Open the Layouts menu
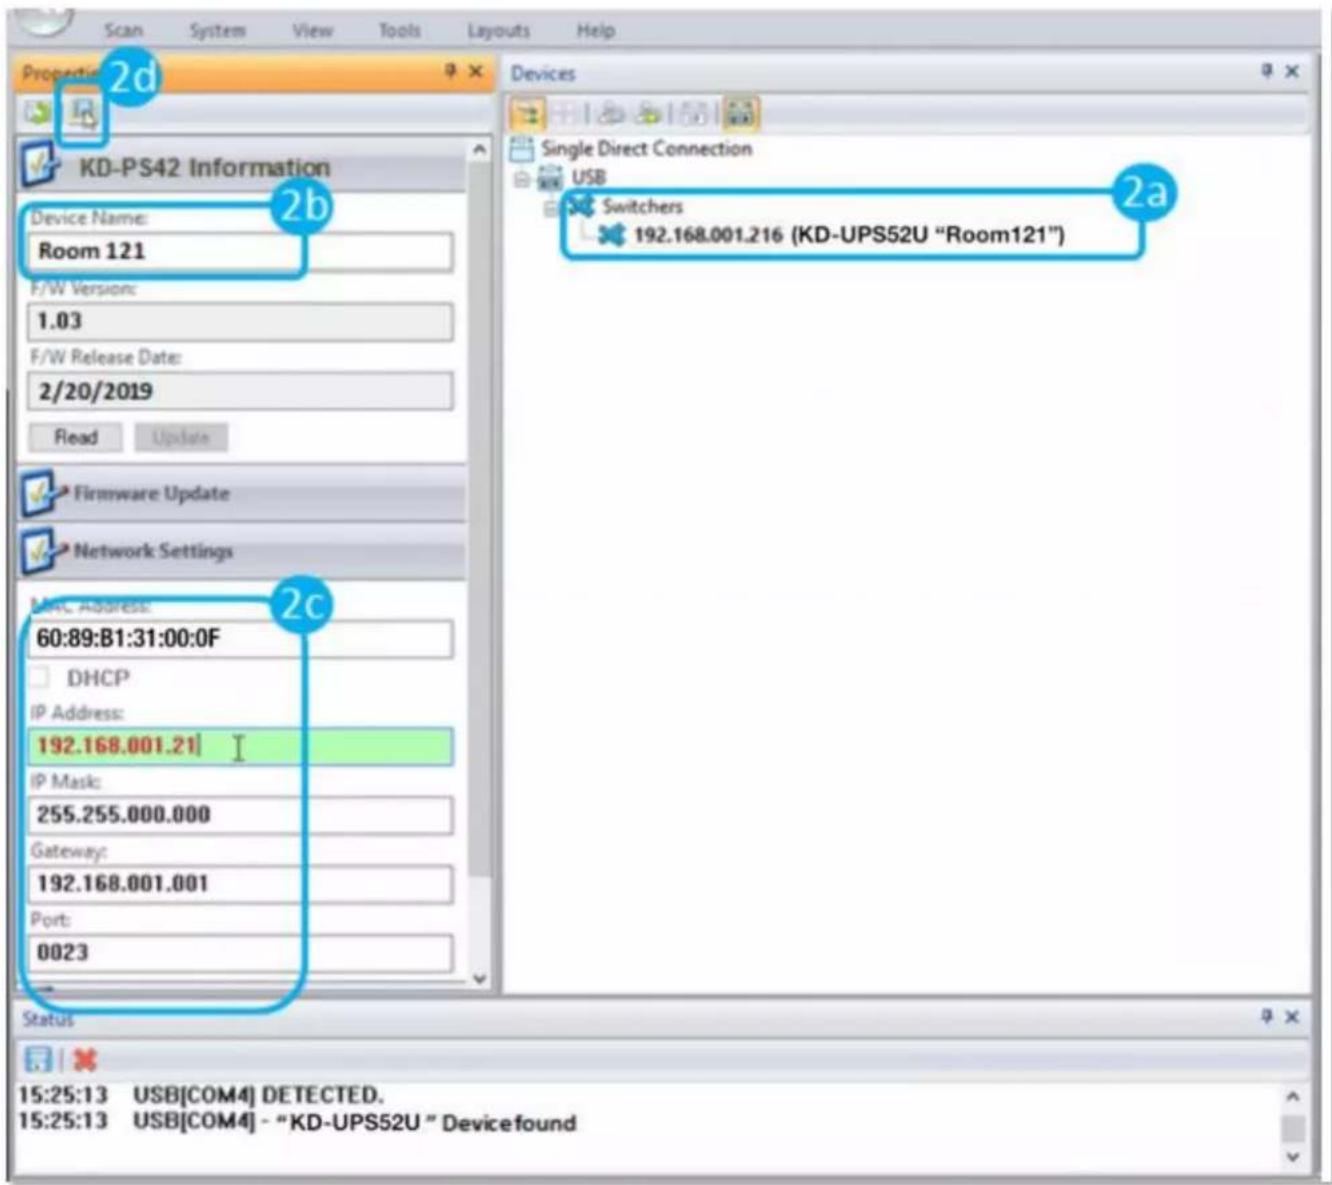The image size is (1332, 1185). [498, 31]
